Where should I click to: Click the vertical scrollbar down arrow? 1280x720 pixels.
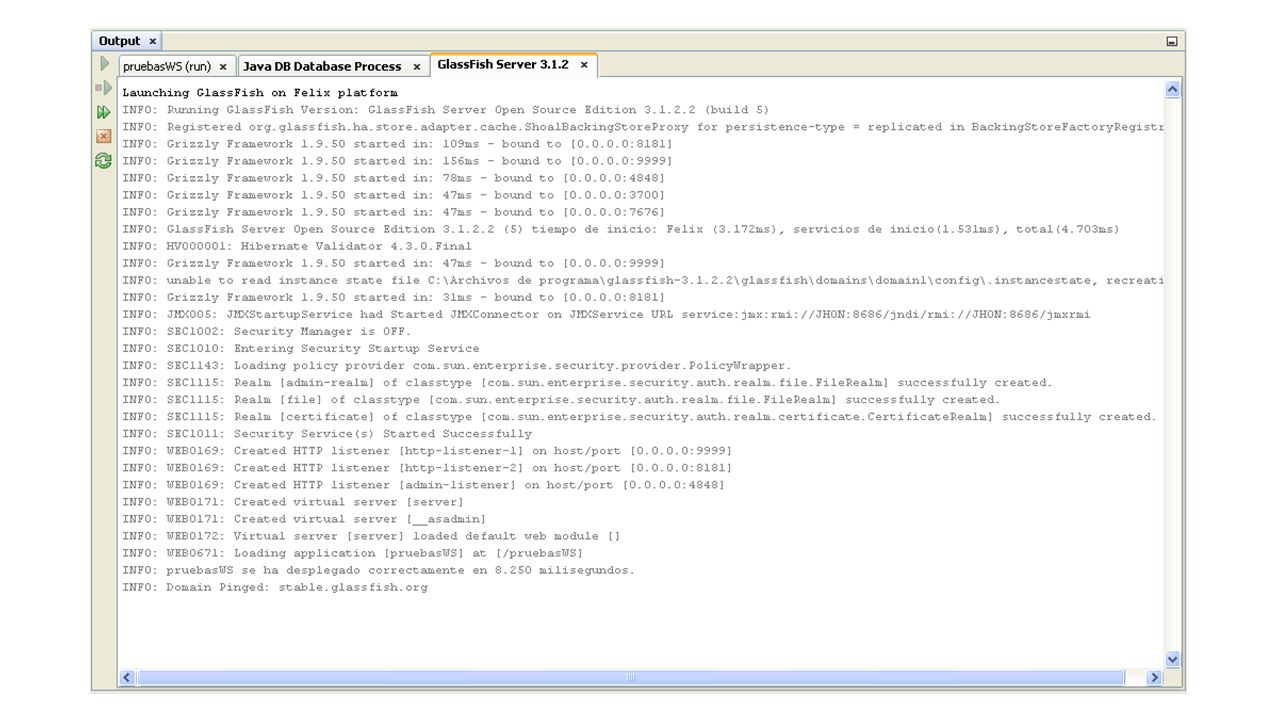click(x=1173, y=660)
